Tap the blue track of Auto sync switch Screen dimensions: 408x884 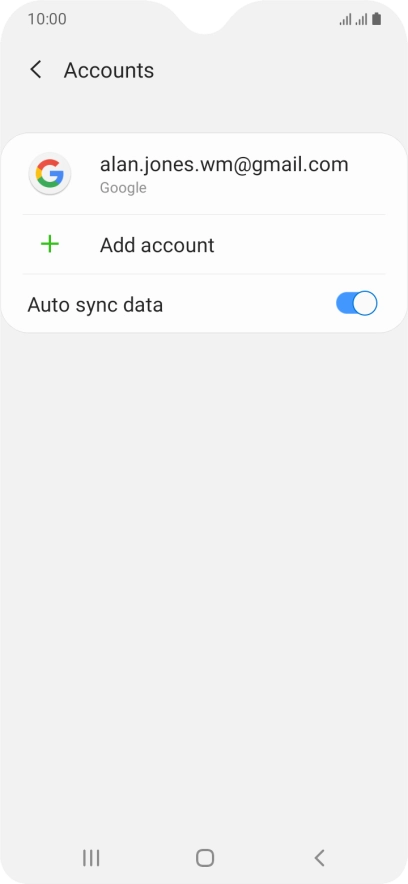click(x=344, y=303)
